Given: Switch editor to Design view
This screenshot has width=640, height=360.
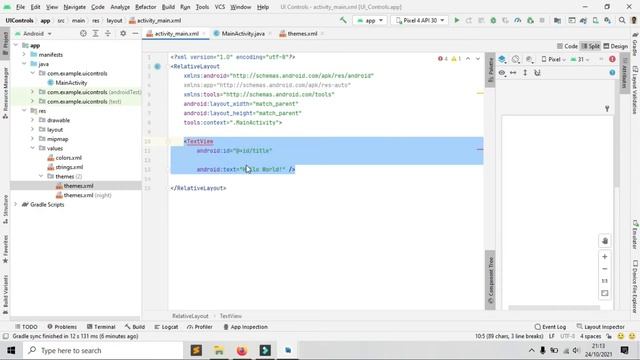Looking at the screenshot, I should pyautogui.click(x=616, y=46).
